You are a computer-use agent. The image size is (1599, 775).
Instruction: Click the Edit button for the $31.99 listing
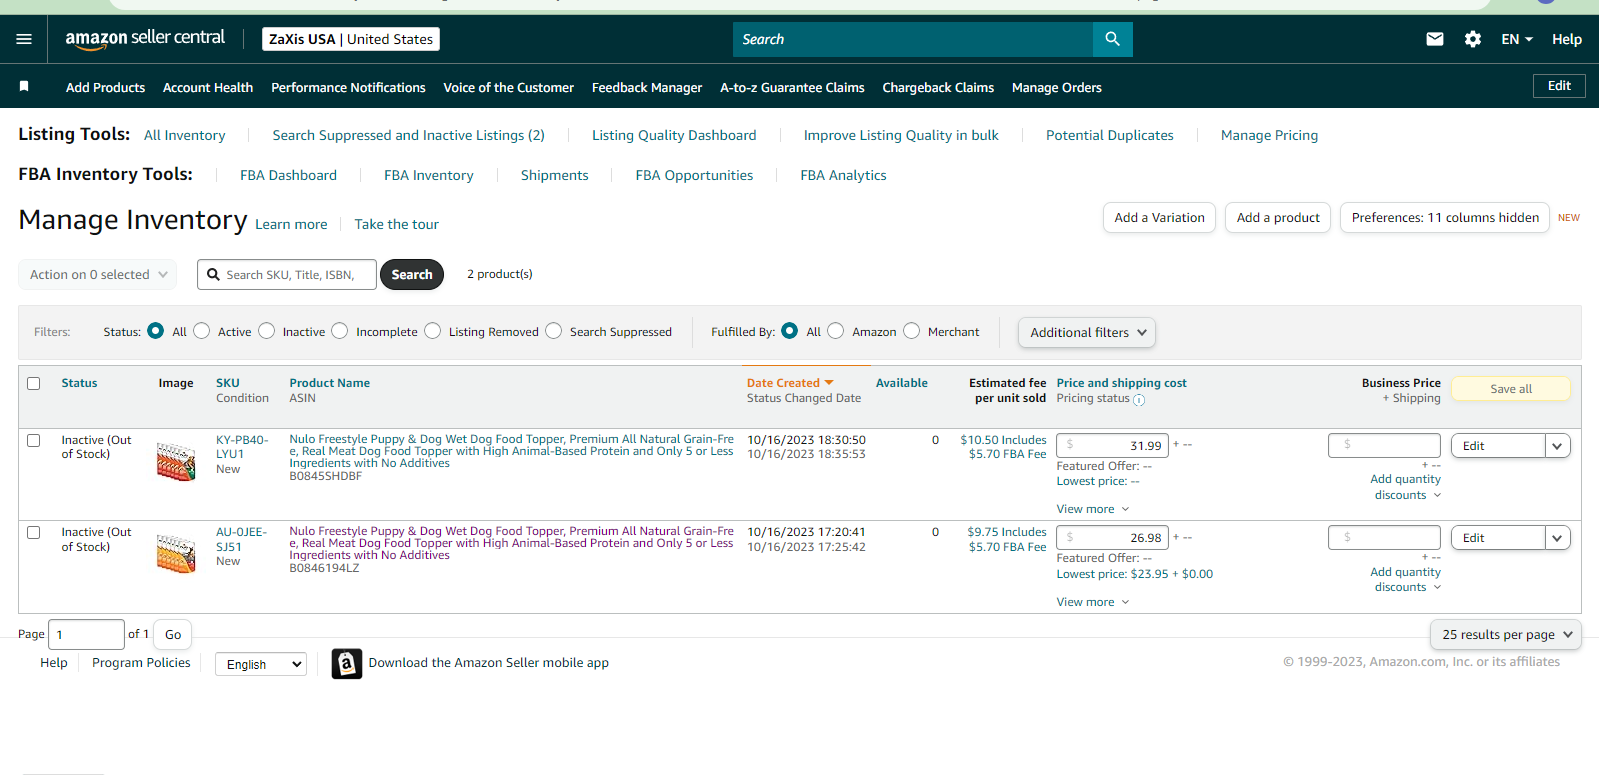point(1498,446)
